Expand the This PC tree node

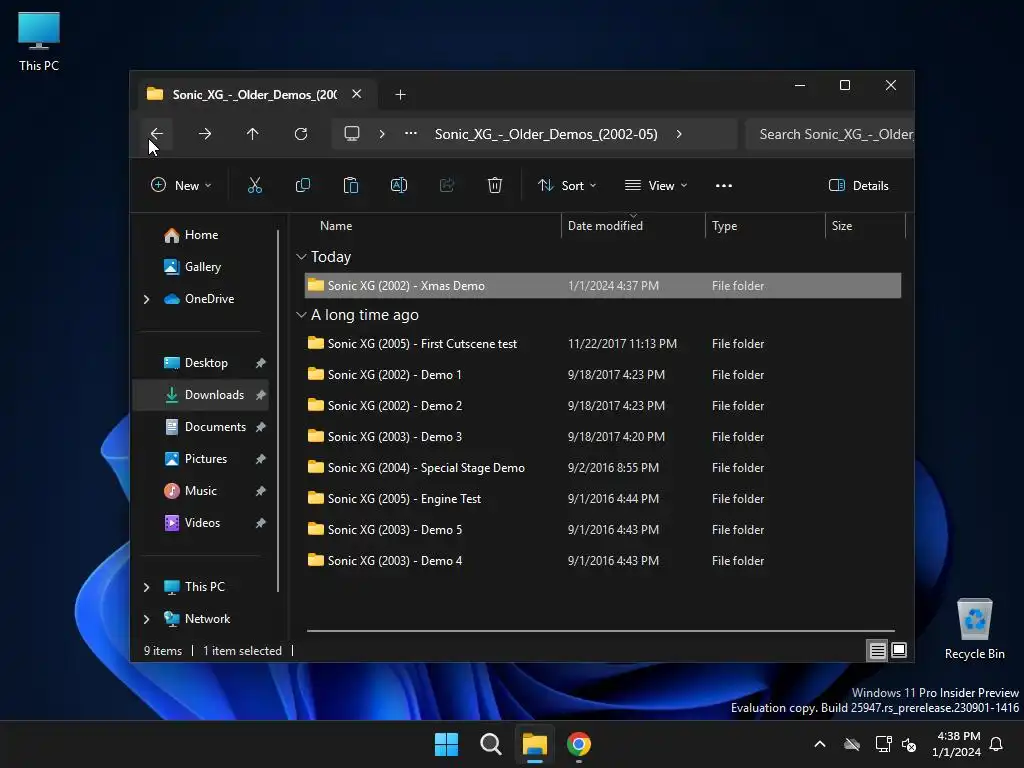(x=146, y=587)
